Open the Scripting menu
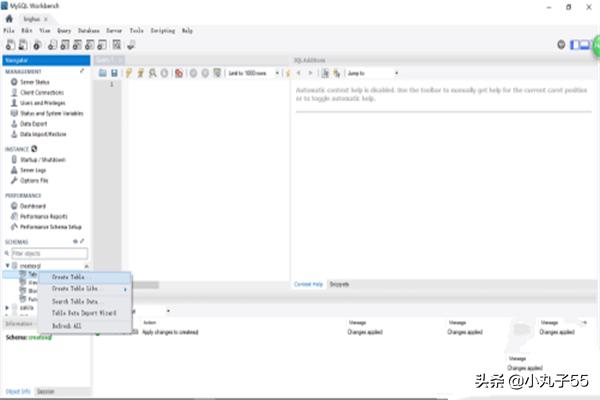The width and height of the screenshot is (600, 400). (x=163, y=30)
